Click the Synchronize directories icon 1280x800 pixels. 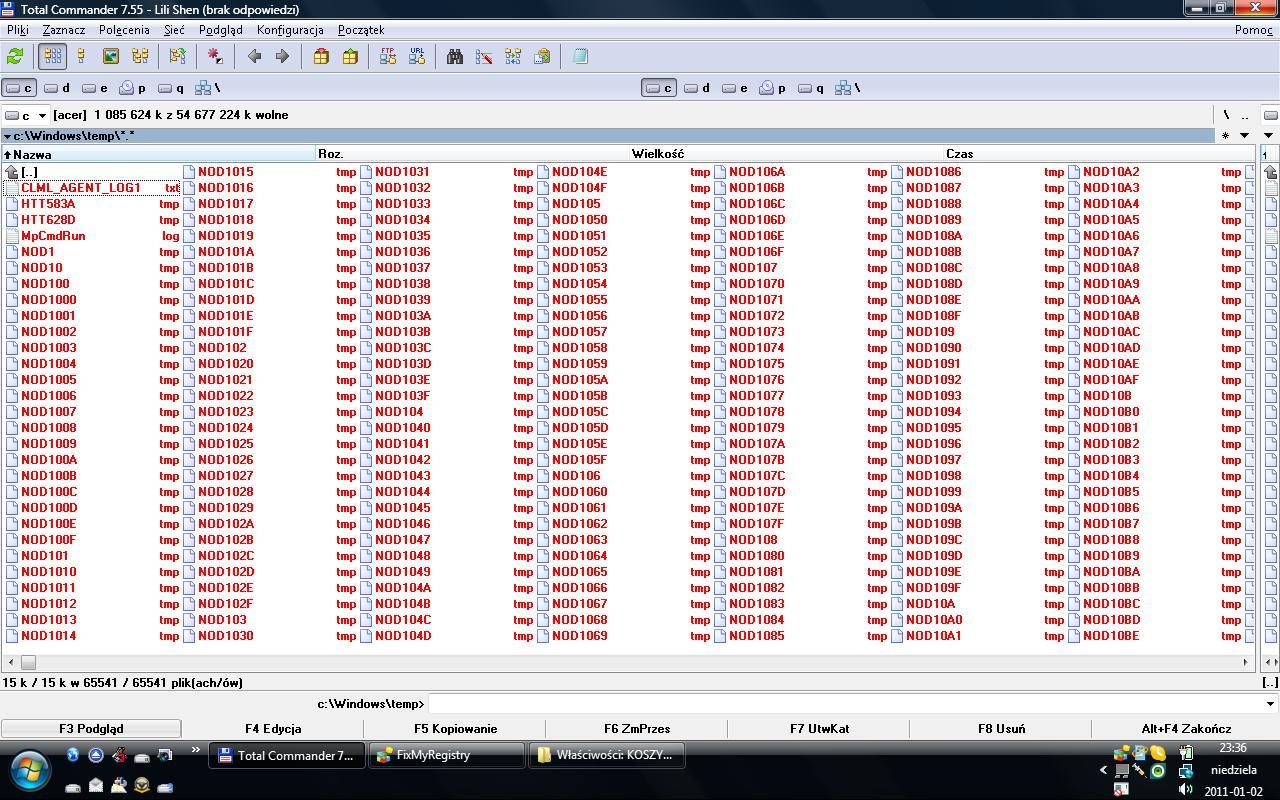click(x=513, y=57)
